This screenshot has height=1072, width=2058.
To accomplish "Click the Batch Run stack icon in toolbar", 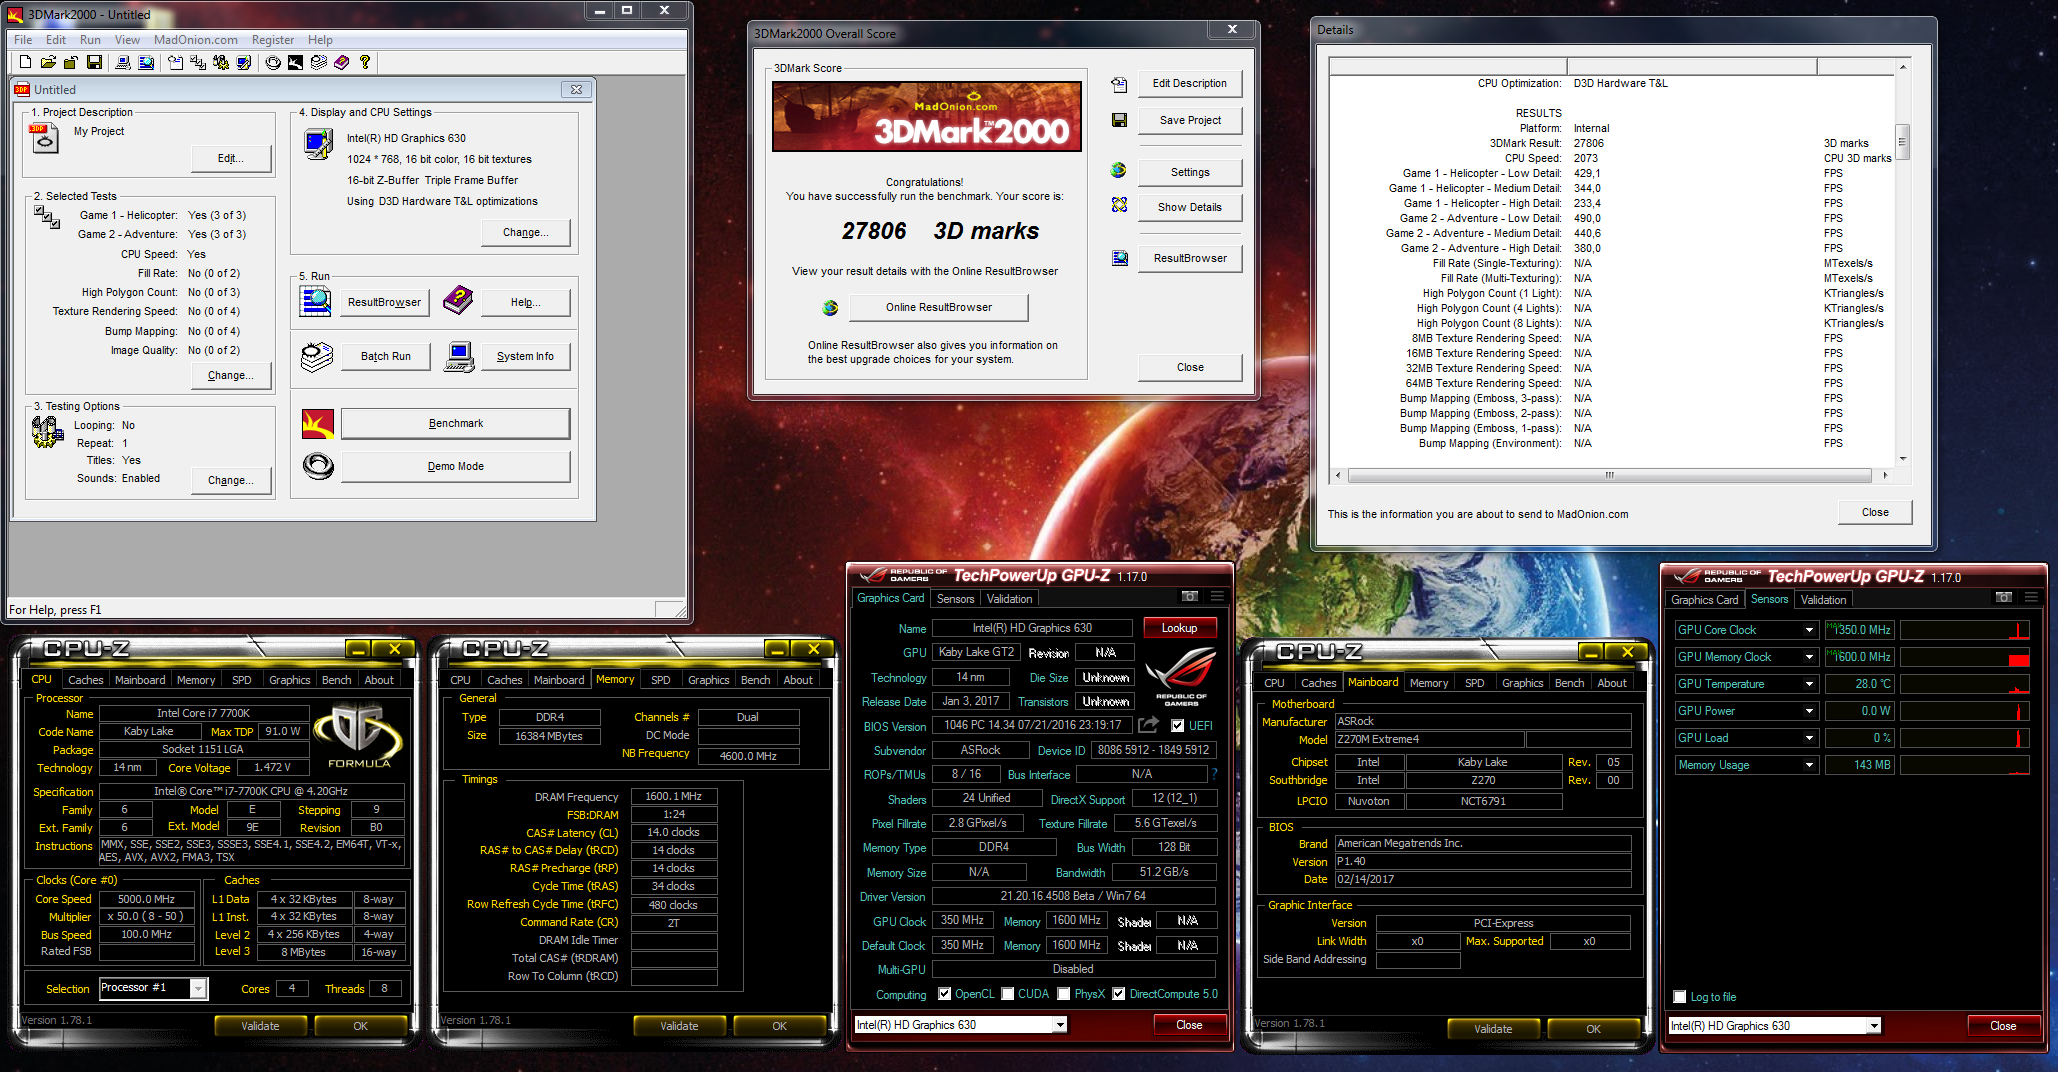I will [x=319, y=62].
